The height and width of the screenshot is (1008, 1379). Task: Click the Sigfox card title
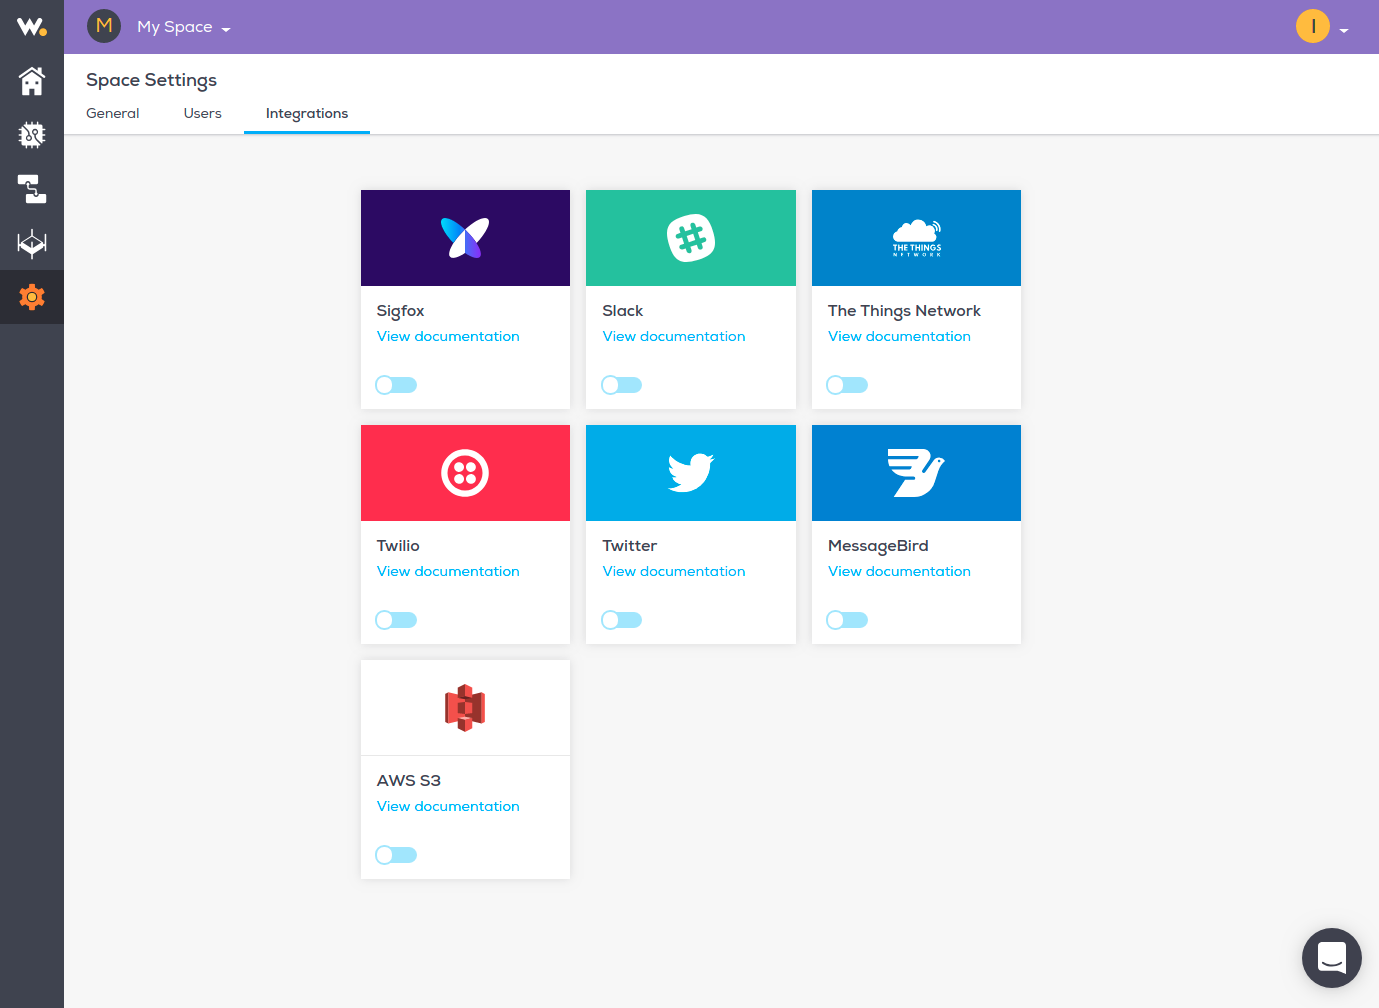tap(400, 311)
